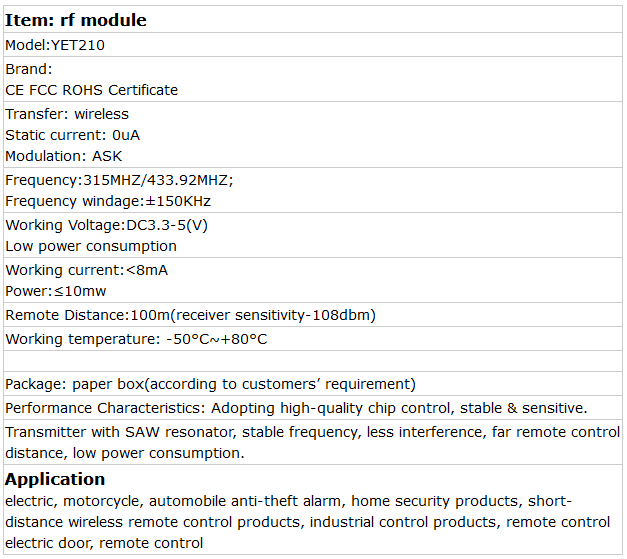
Task: Click the Package: paper box row
Action: tap(210, 384)
